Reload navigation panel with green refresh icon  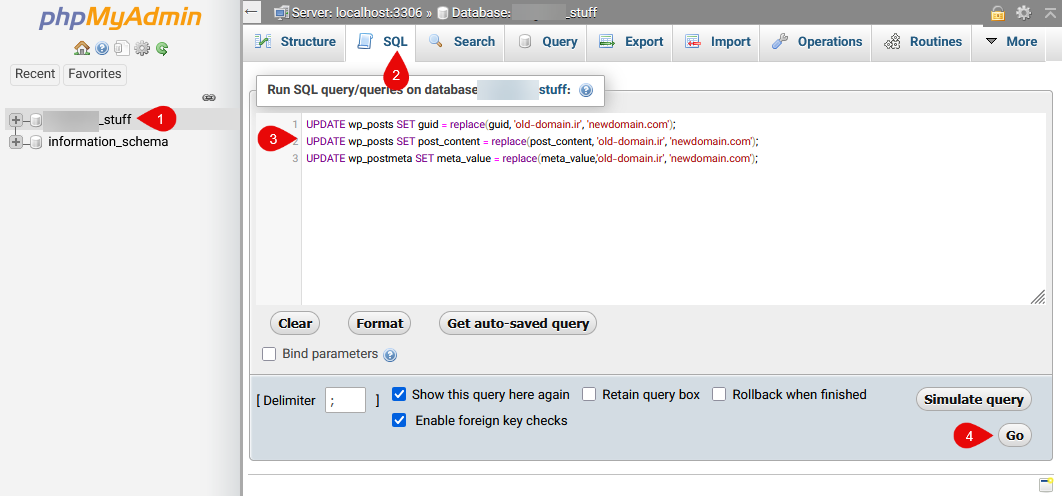[x=162, y=48]
